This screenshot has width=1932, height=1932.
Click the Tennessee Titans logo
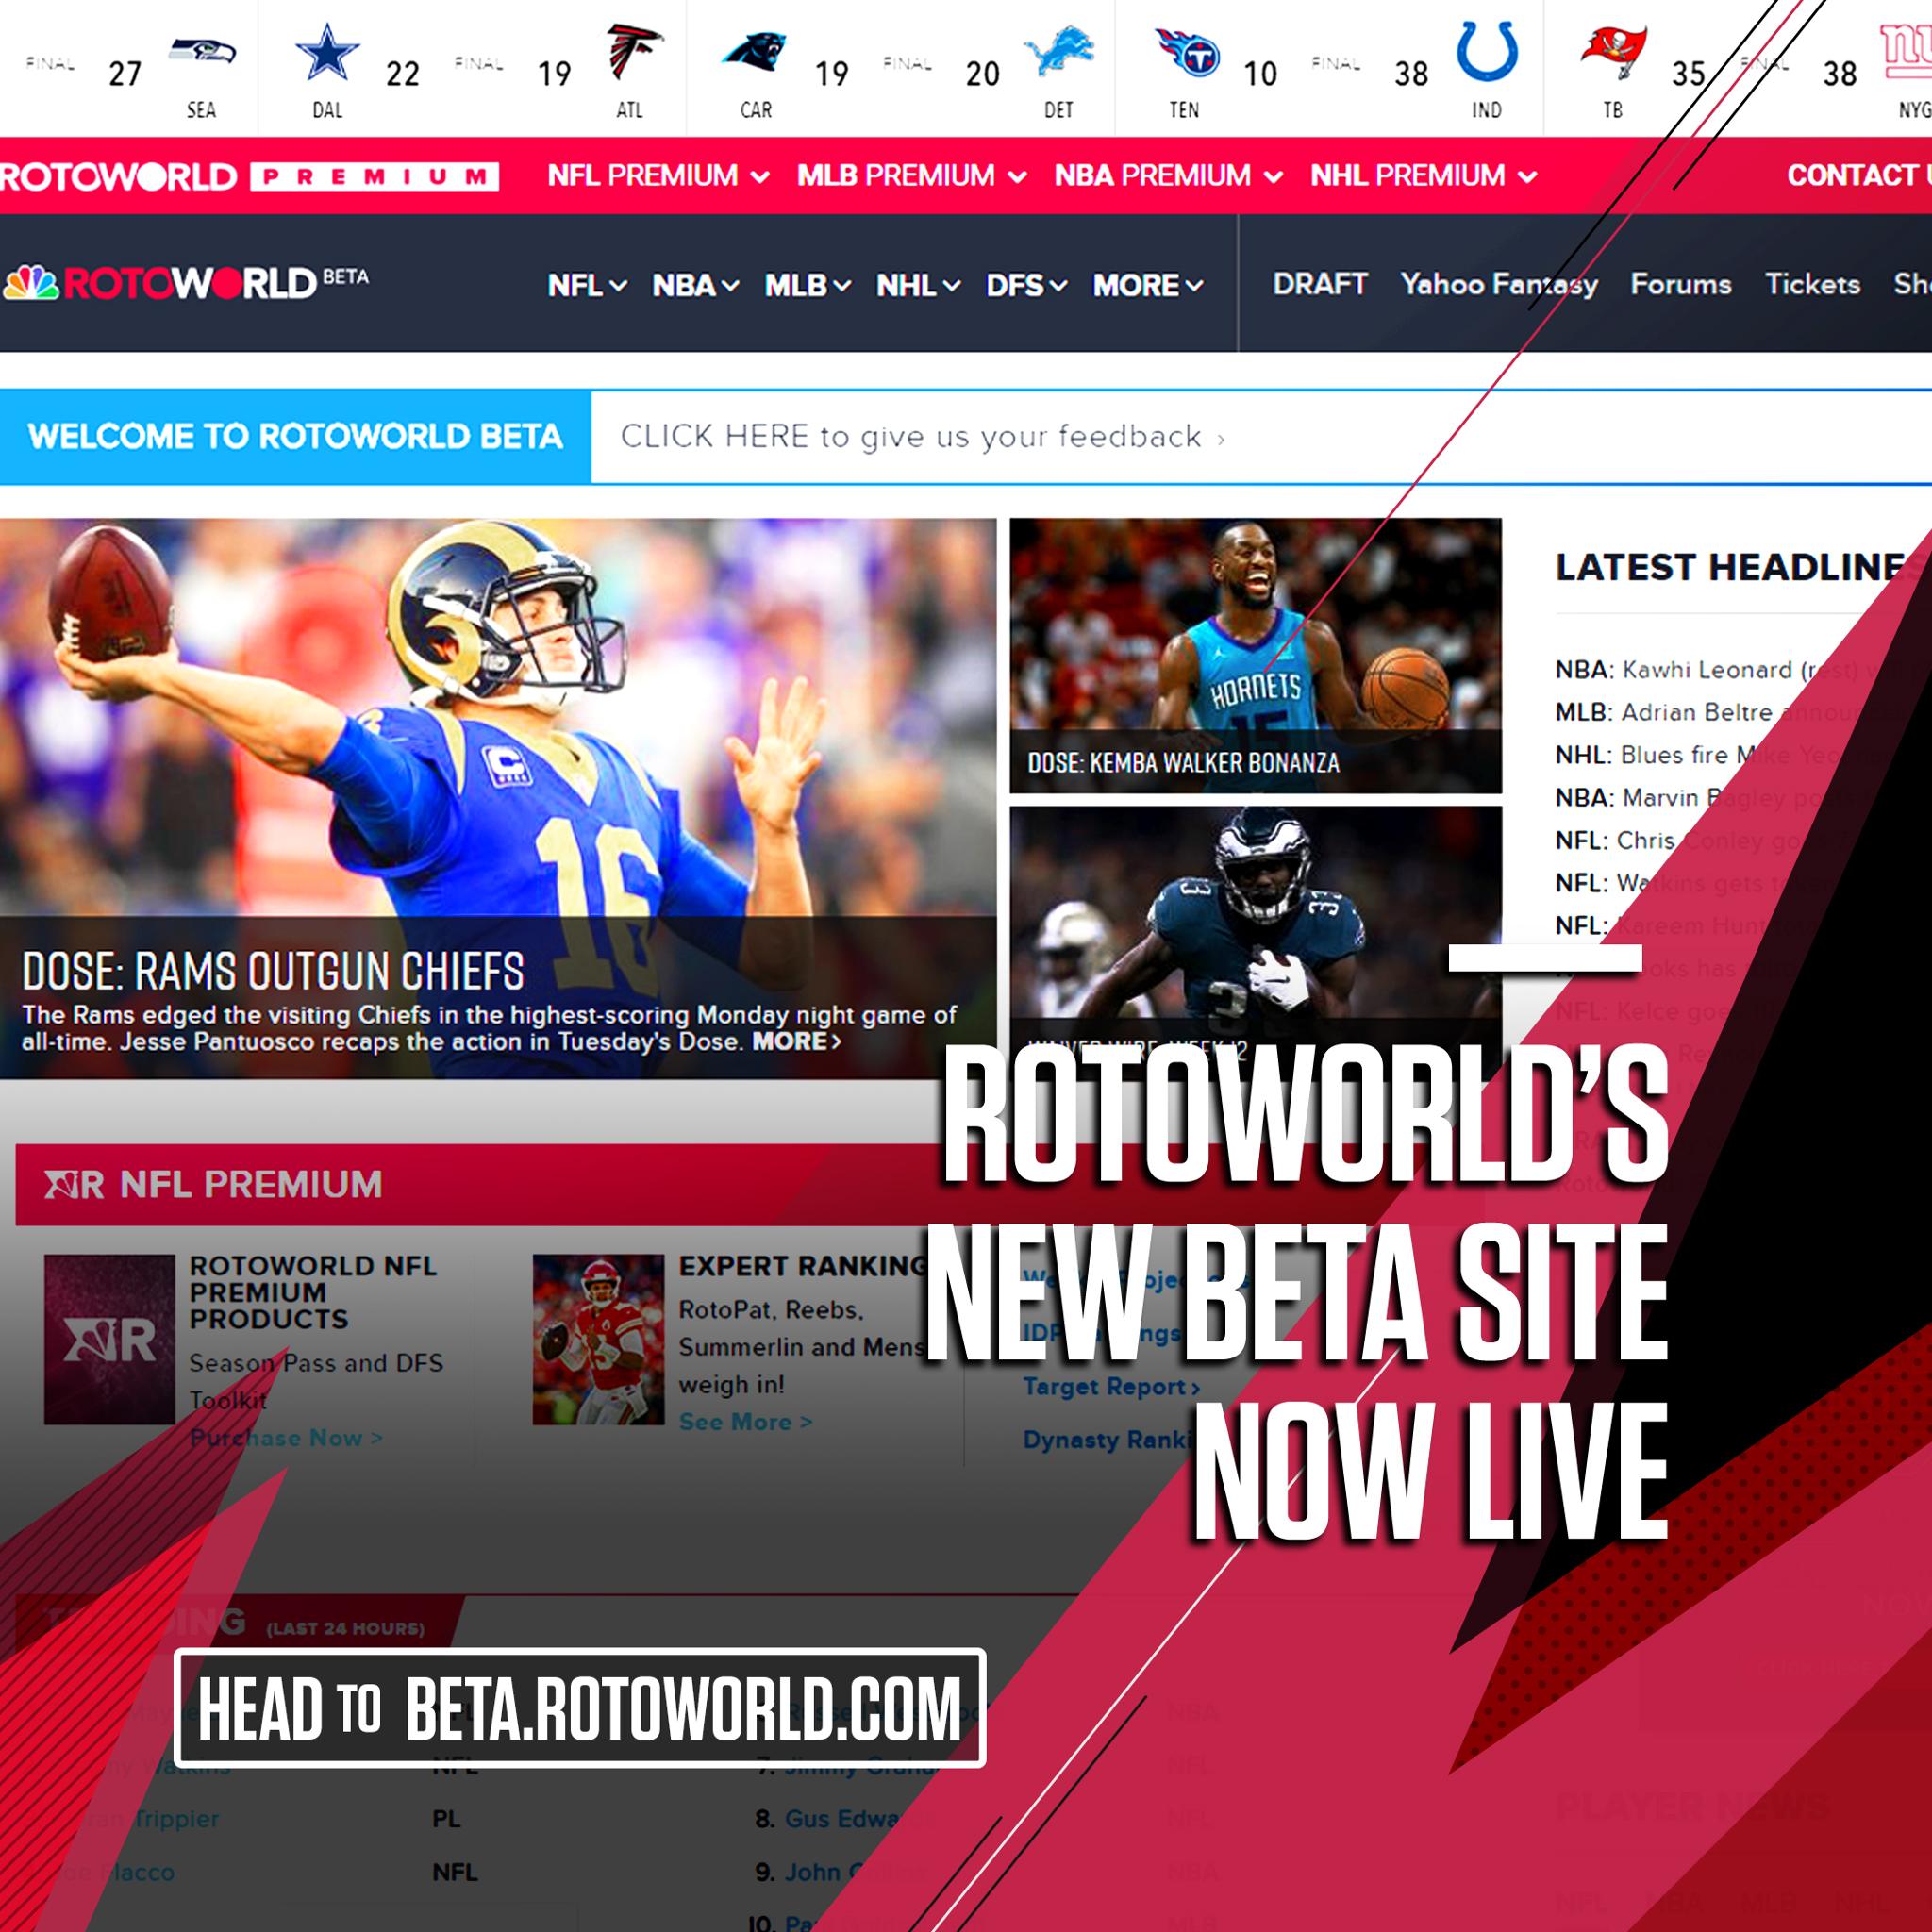[x=1187, y=52]
